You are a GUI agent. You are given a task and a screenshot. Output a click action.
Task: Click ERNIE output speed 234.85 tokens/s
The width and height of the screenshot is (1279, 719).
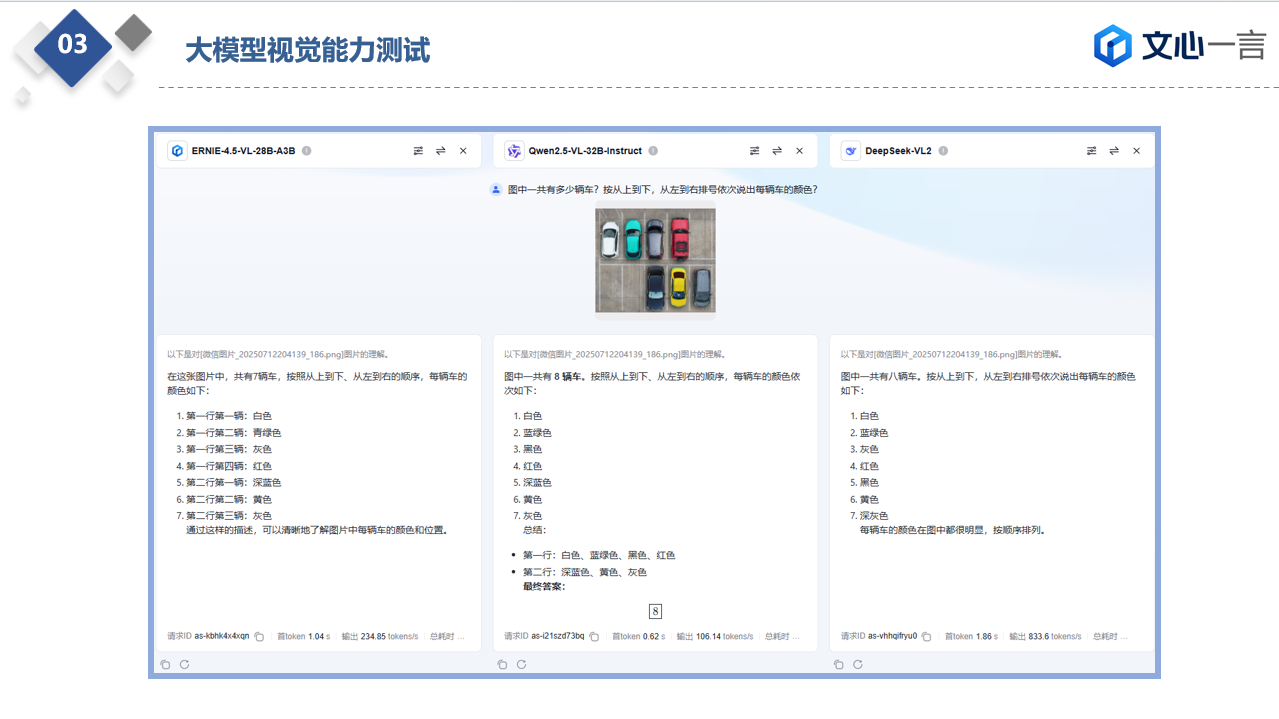tap(380, 636)
